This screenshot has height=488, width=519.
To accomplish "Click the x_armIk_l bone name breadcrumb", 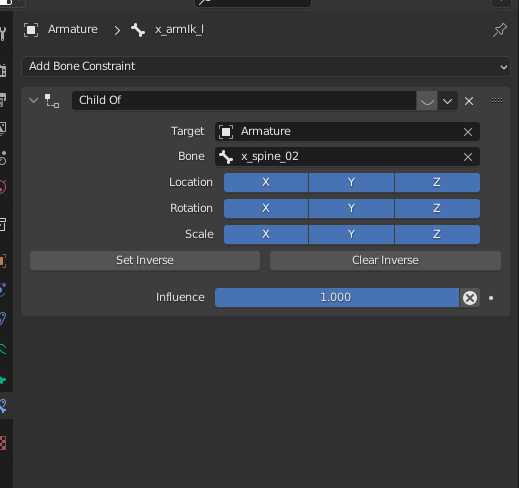I will [179, 30].
